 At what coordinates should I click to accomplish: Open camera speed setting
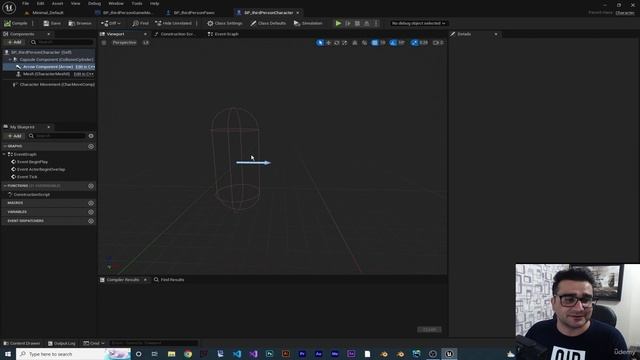[x=438, y=43]
